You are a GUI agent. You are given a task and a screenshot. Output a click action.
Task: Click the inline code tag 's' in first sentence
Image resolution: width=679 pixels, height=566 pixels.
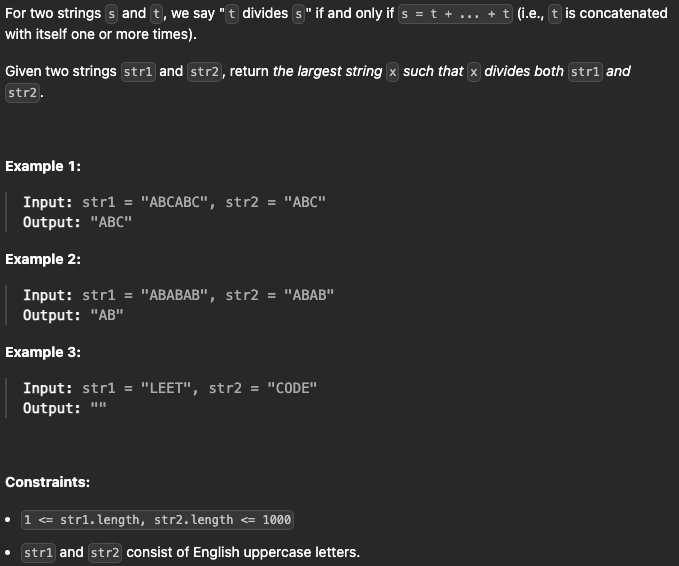coord(112,14)
